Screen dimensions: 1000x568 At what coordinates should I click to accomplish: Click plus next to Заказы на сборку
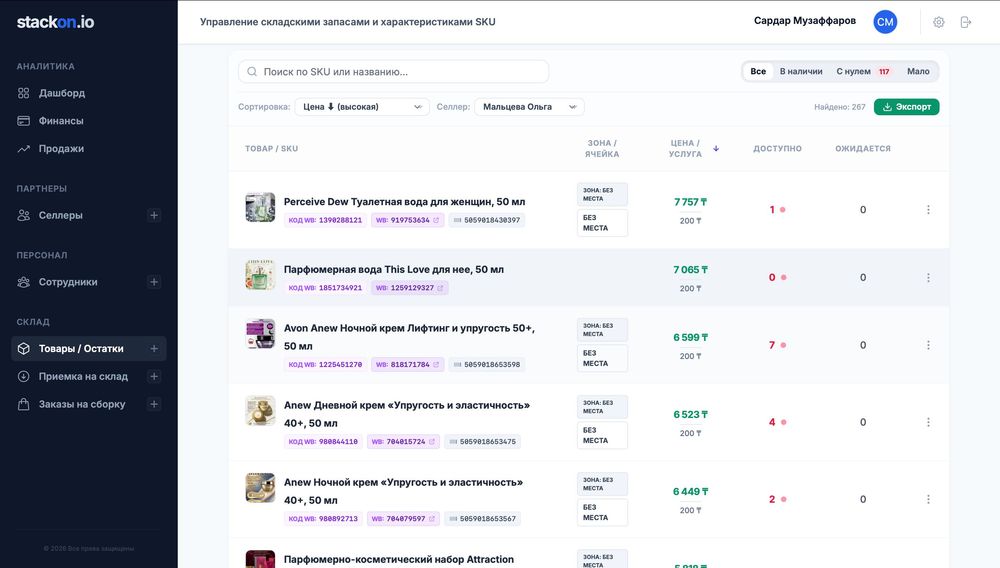154,404
